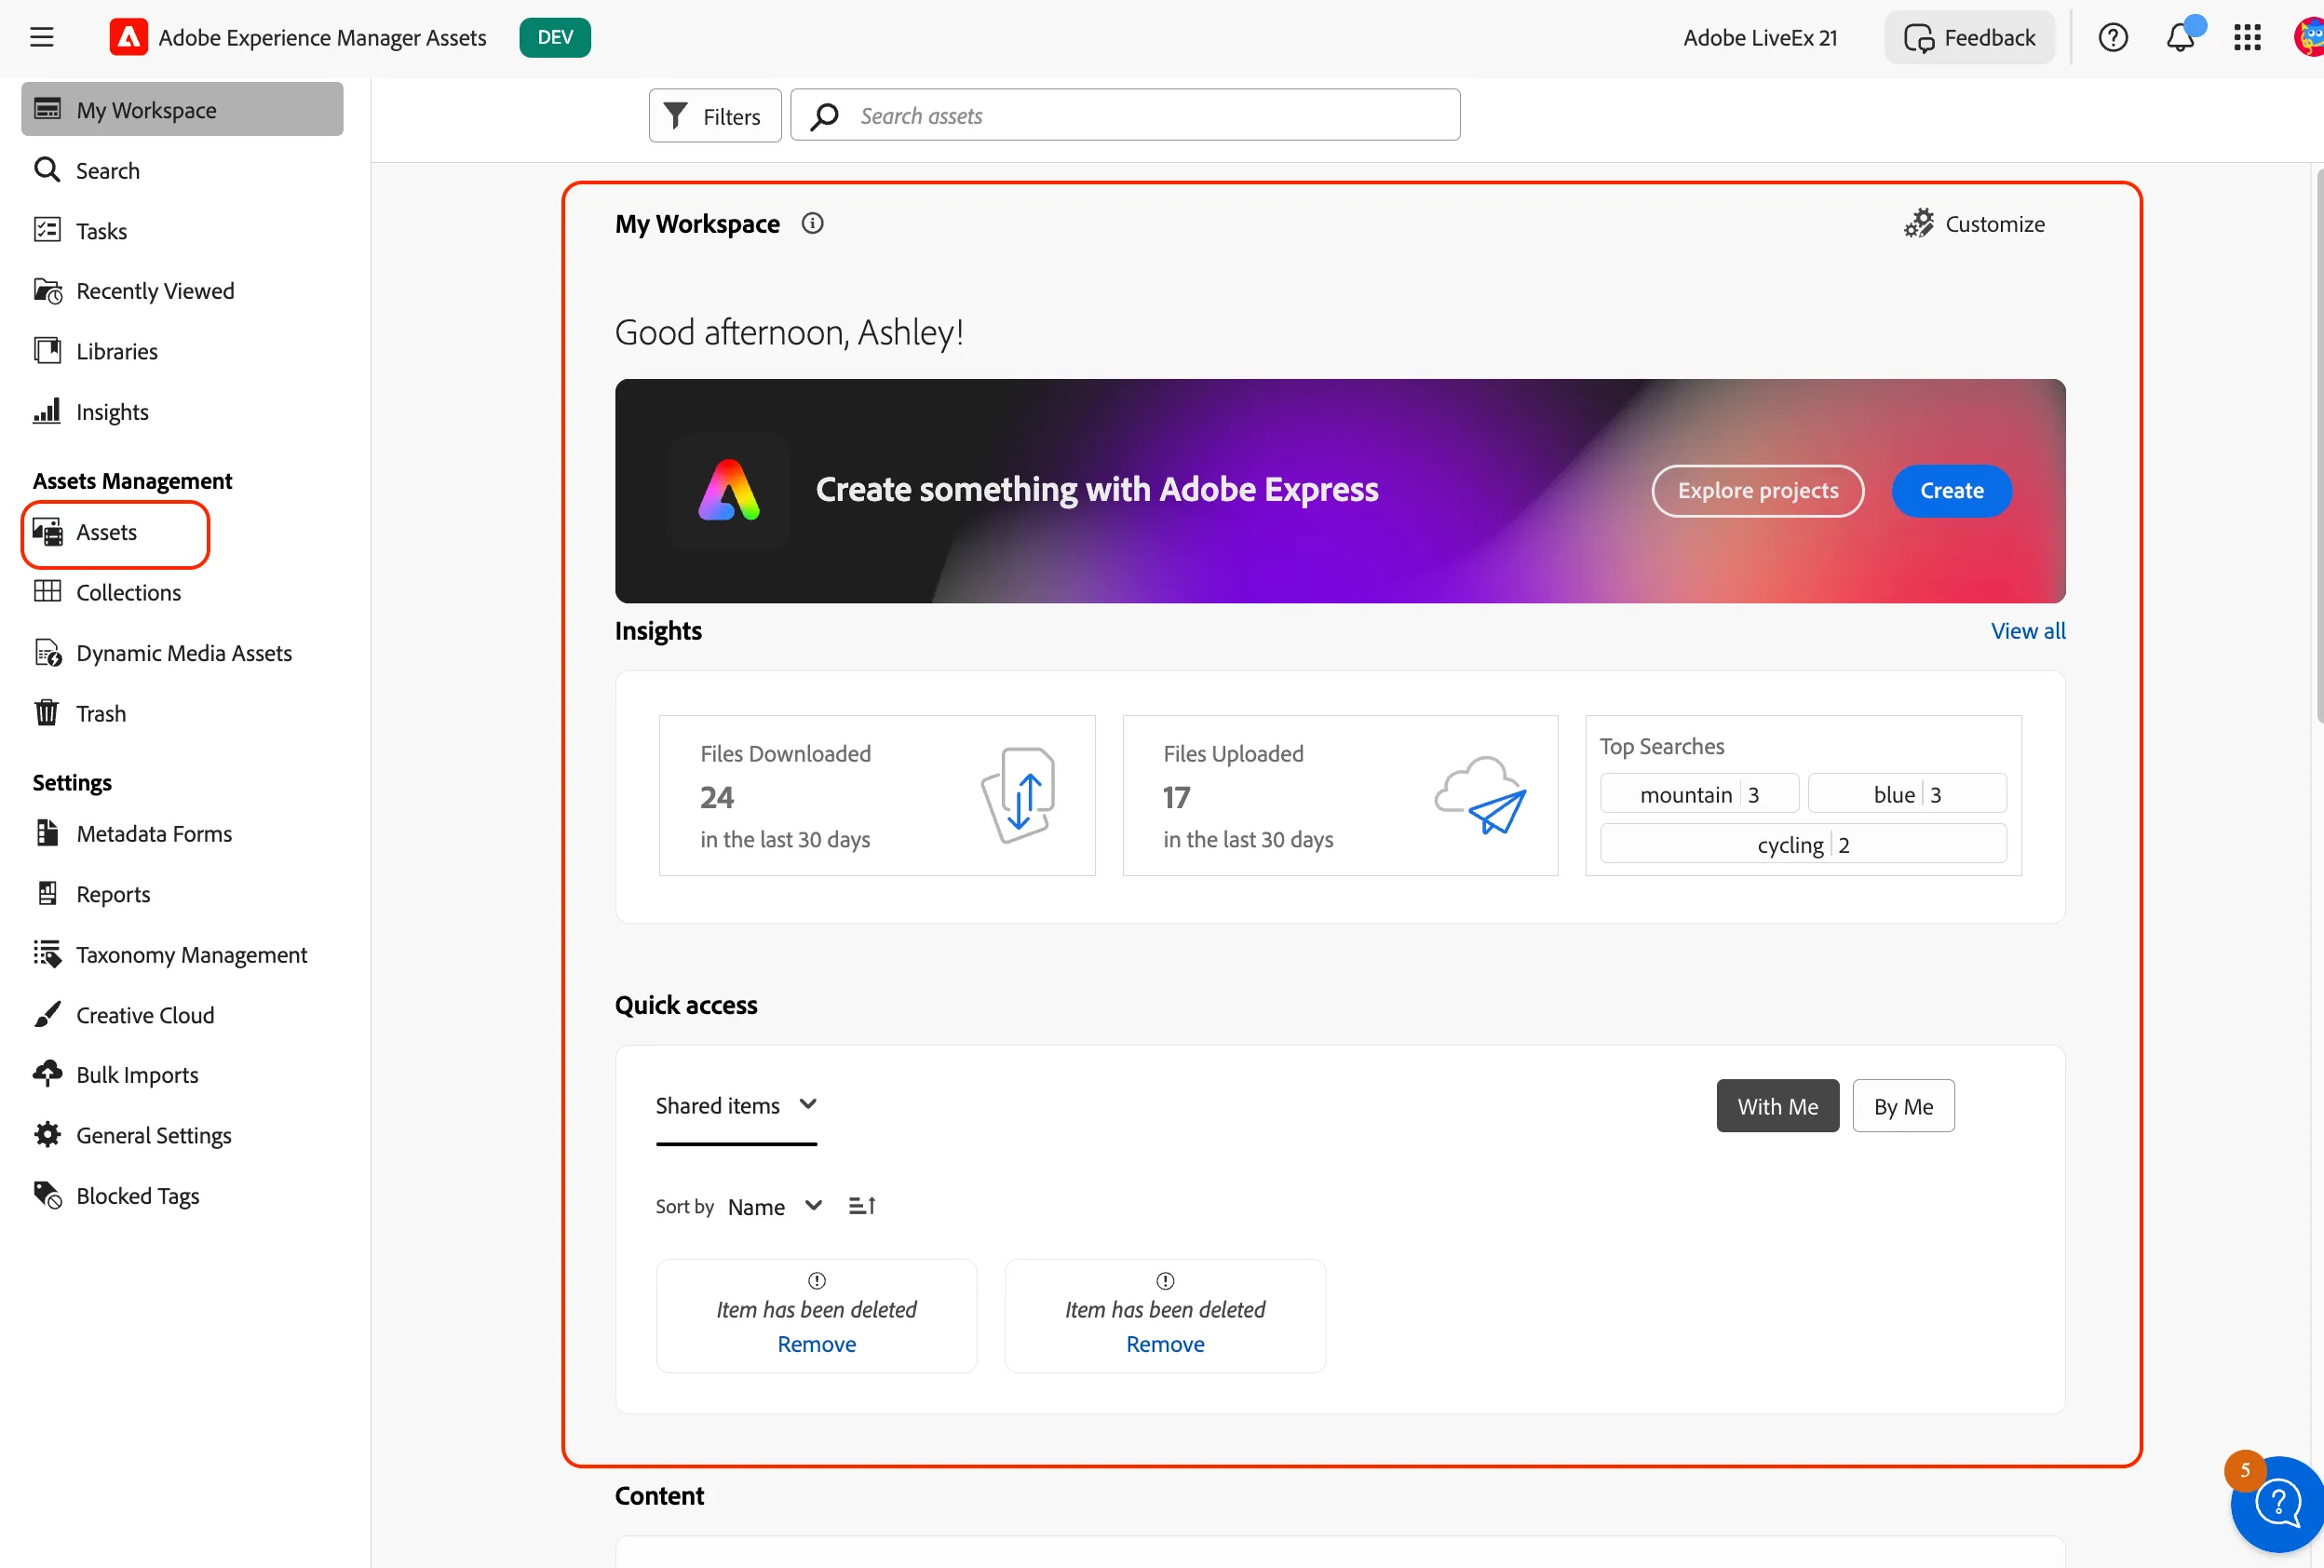Open the Sort by Name dropdown
This screenshot has width=2324, height=1568.
click(775, 1207)
